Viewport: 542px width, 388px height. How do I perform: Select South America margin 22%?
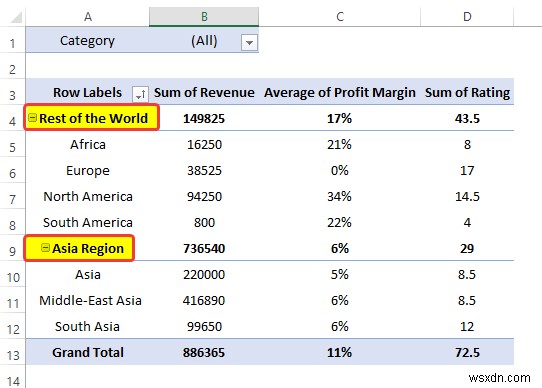(340, 222)
